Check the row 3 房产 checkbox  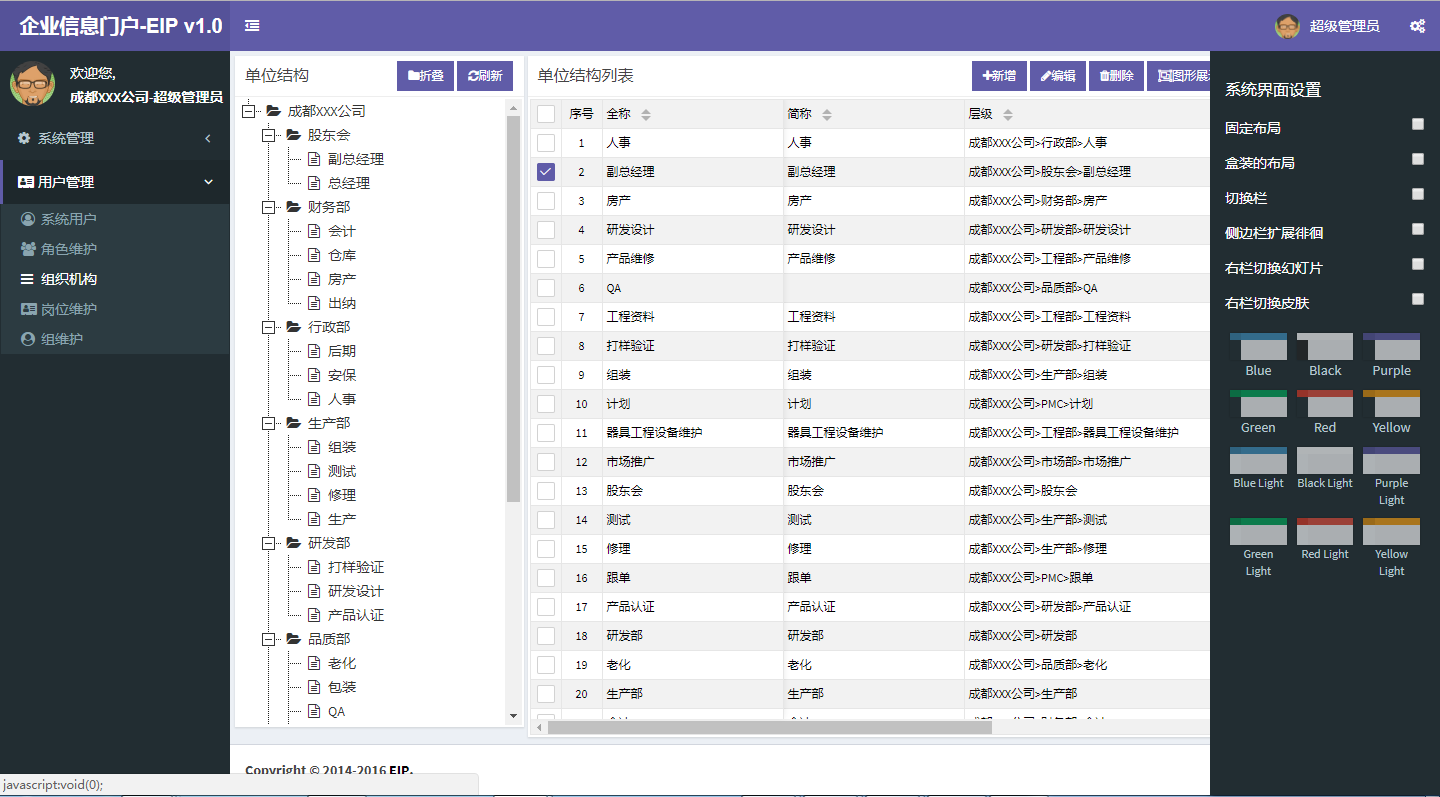546,201
